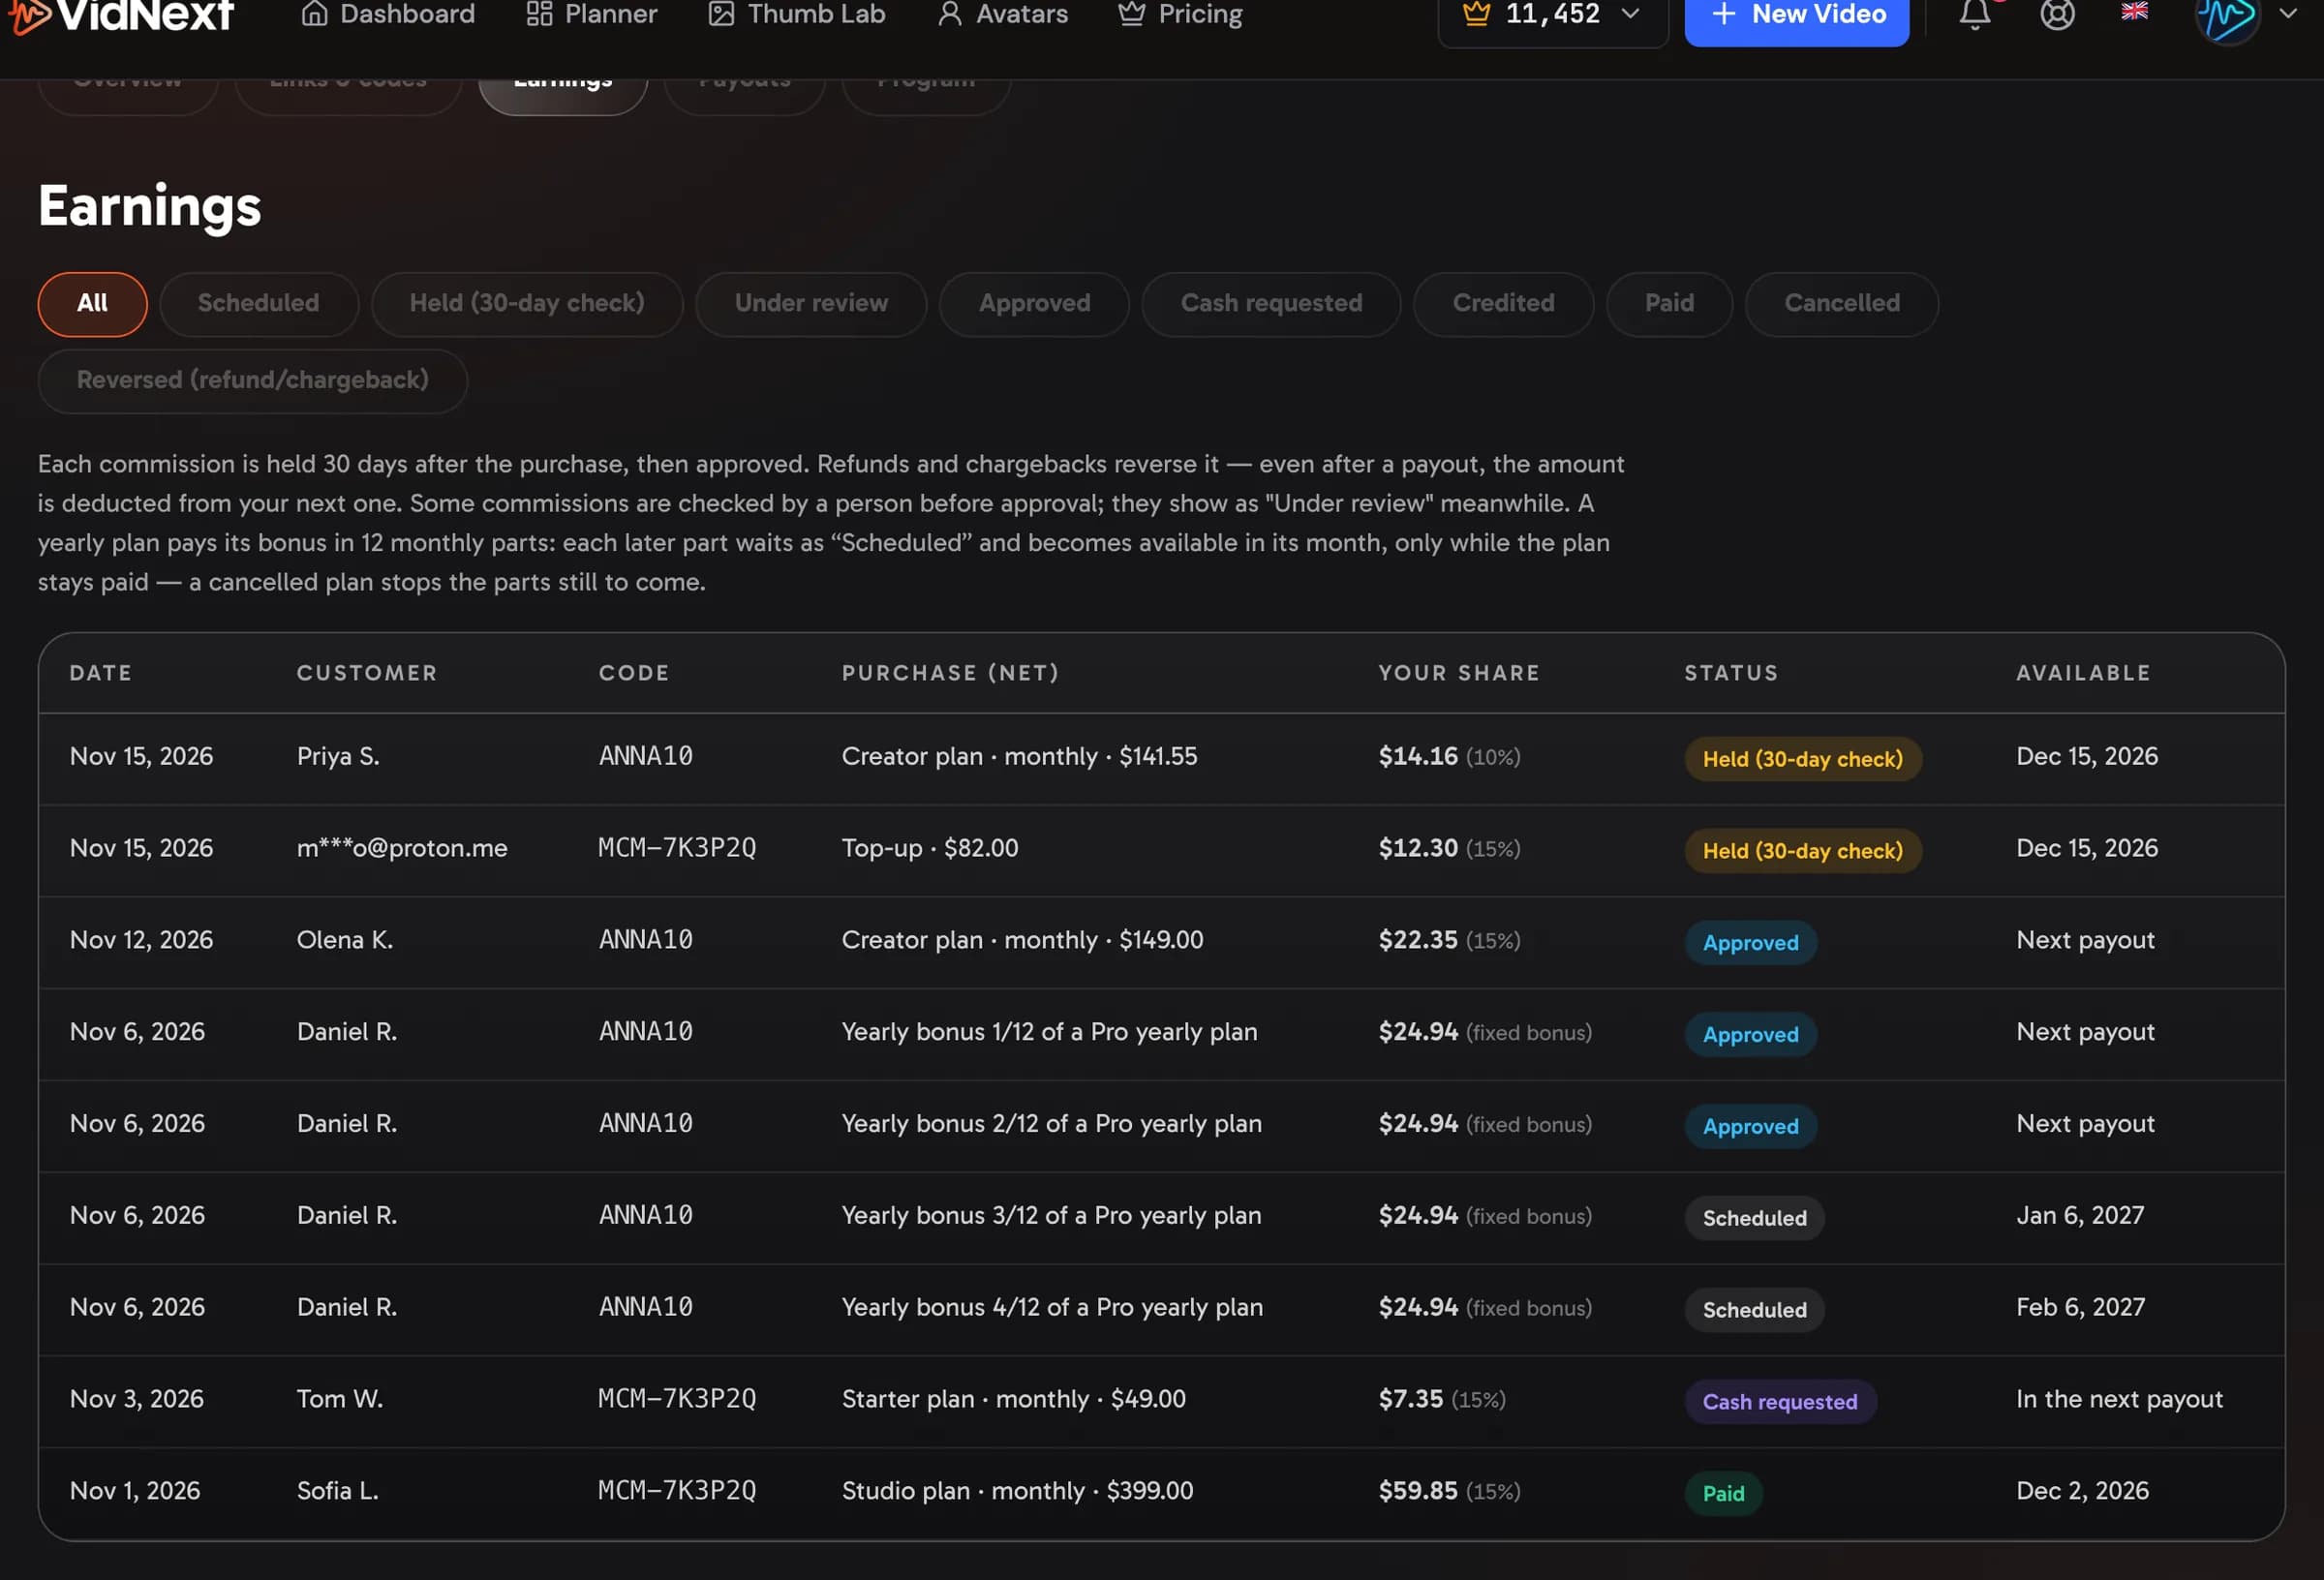Click the STATUS column header
Screen dimensions: 2324x1580
(1731, 673)
